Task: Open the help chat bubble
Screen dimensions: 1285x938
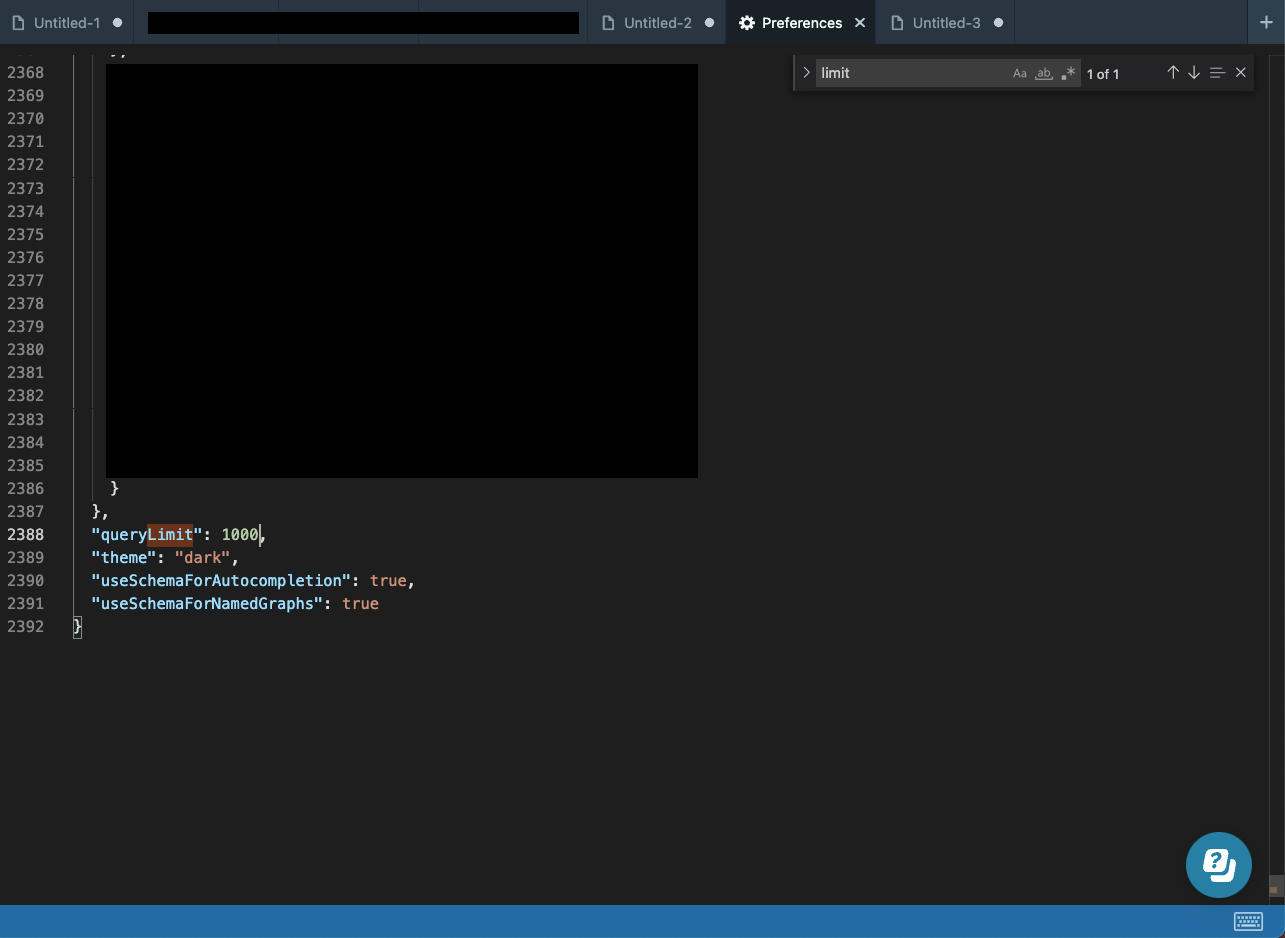Action: tap(1218, 864)
